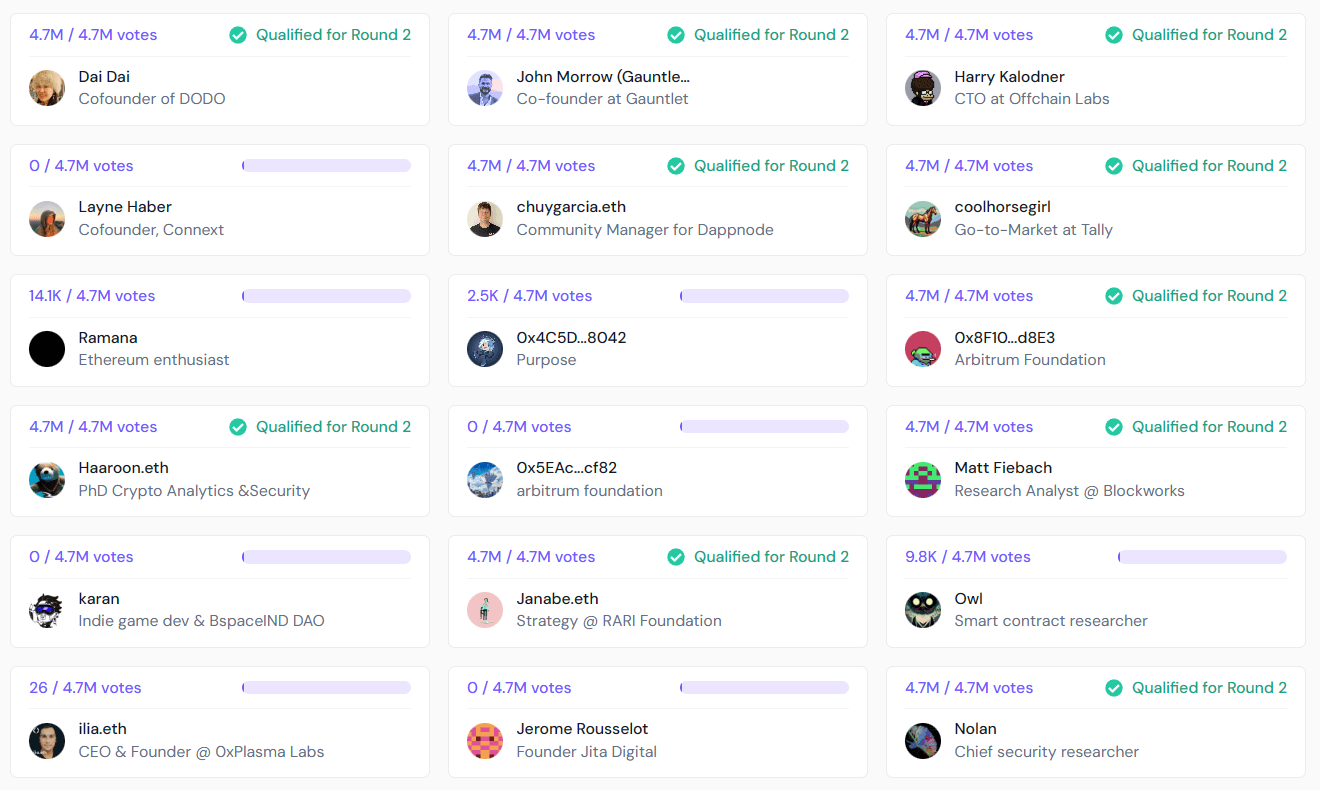Click Owl's profile picture
Viewport: 1320px width, 790px height.
(x=922, y=610)
